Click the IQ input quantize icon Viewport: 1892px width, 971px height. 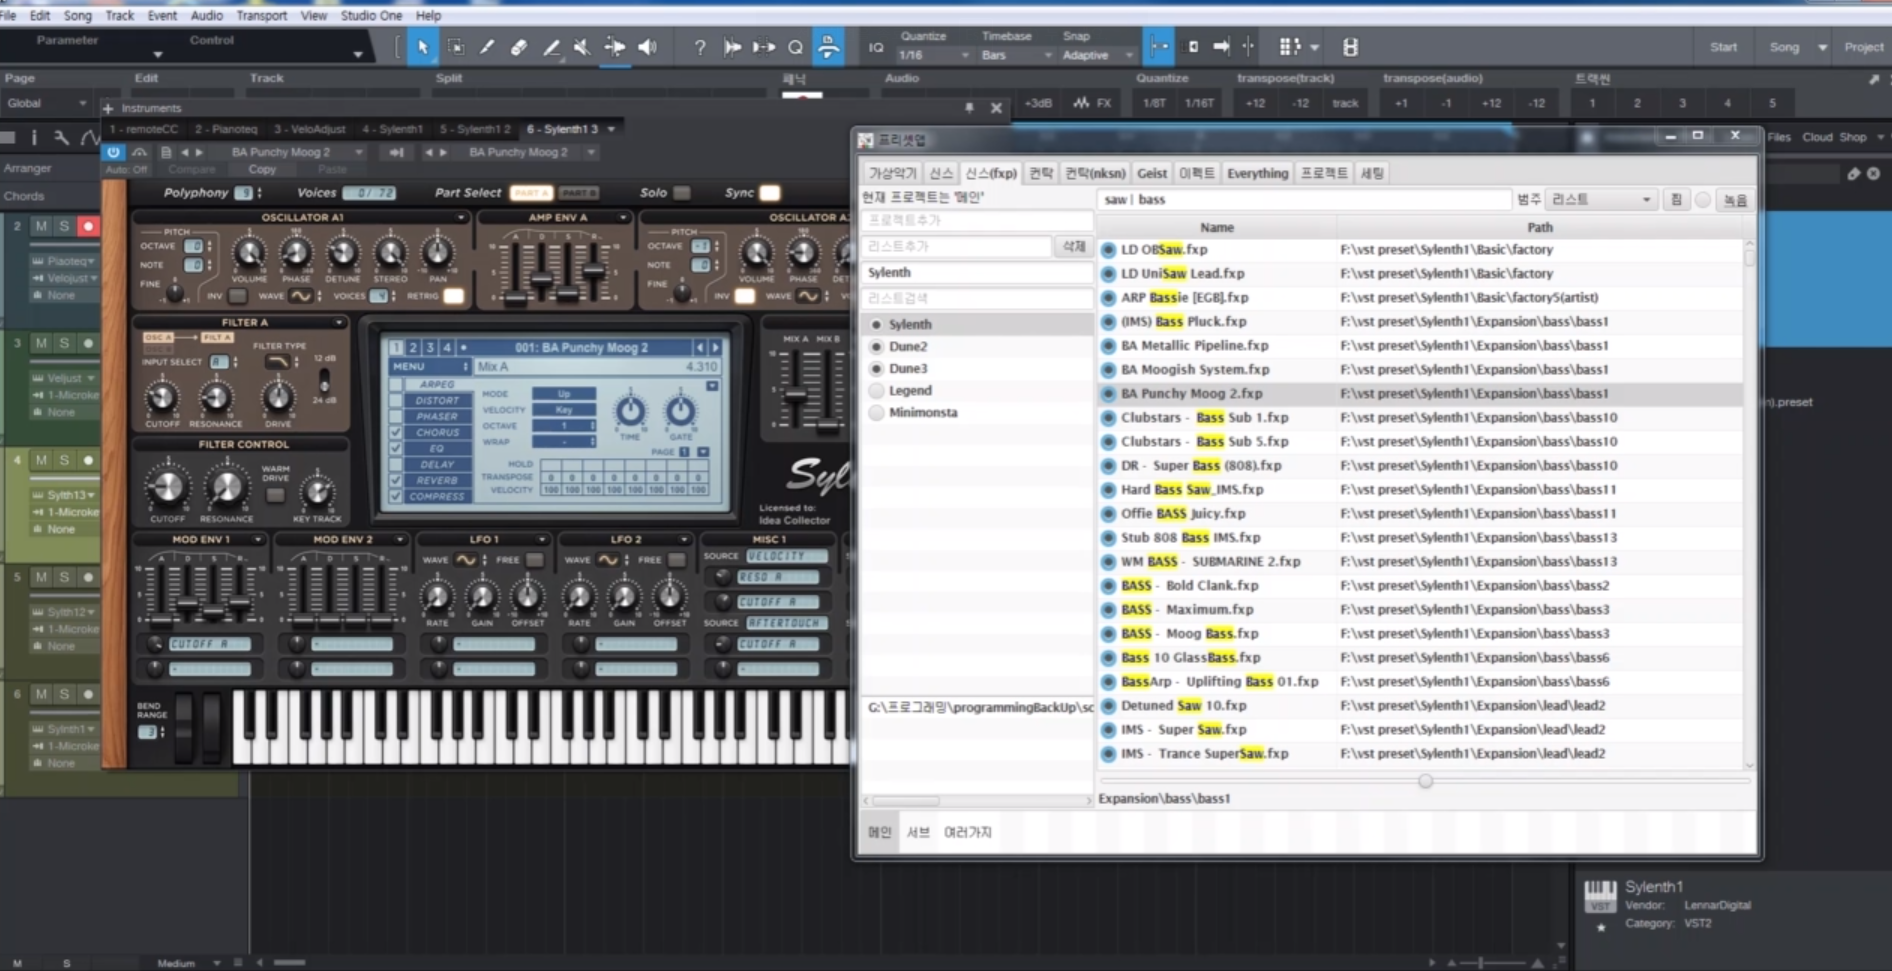(876, 47)
